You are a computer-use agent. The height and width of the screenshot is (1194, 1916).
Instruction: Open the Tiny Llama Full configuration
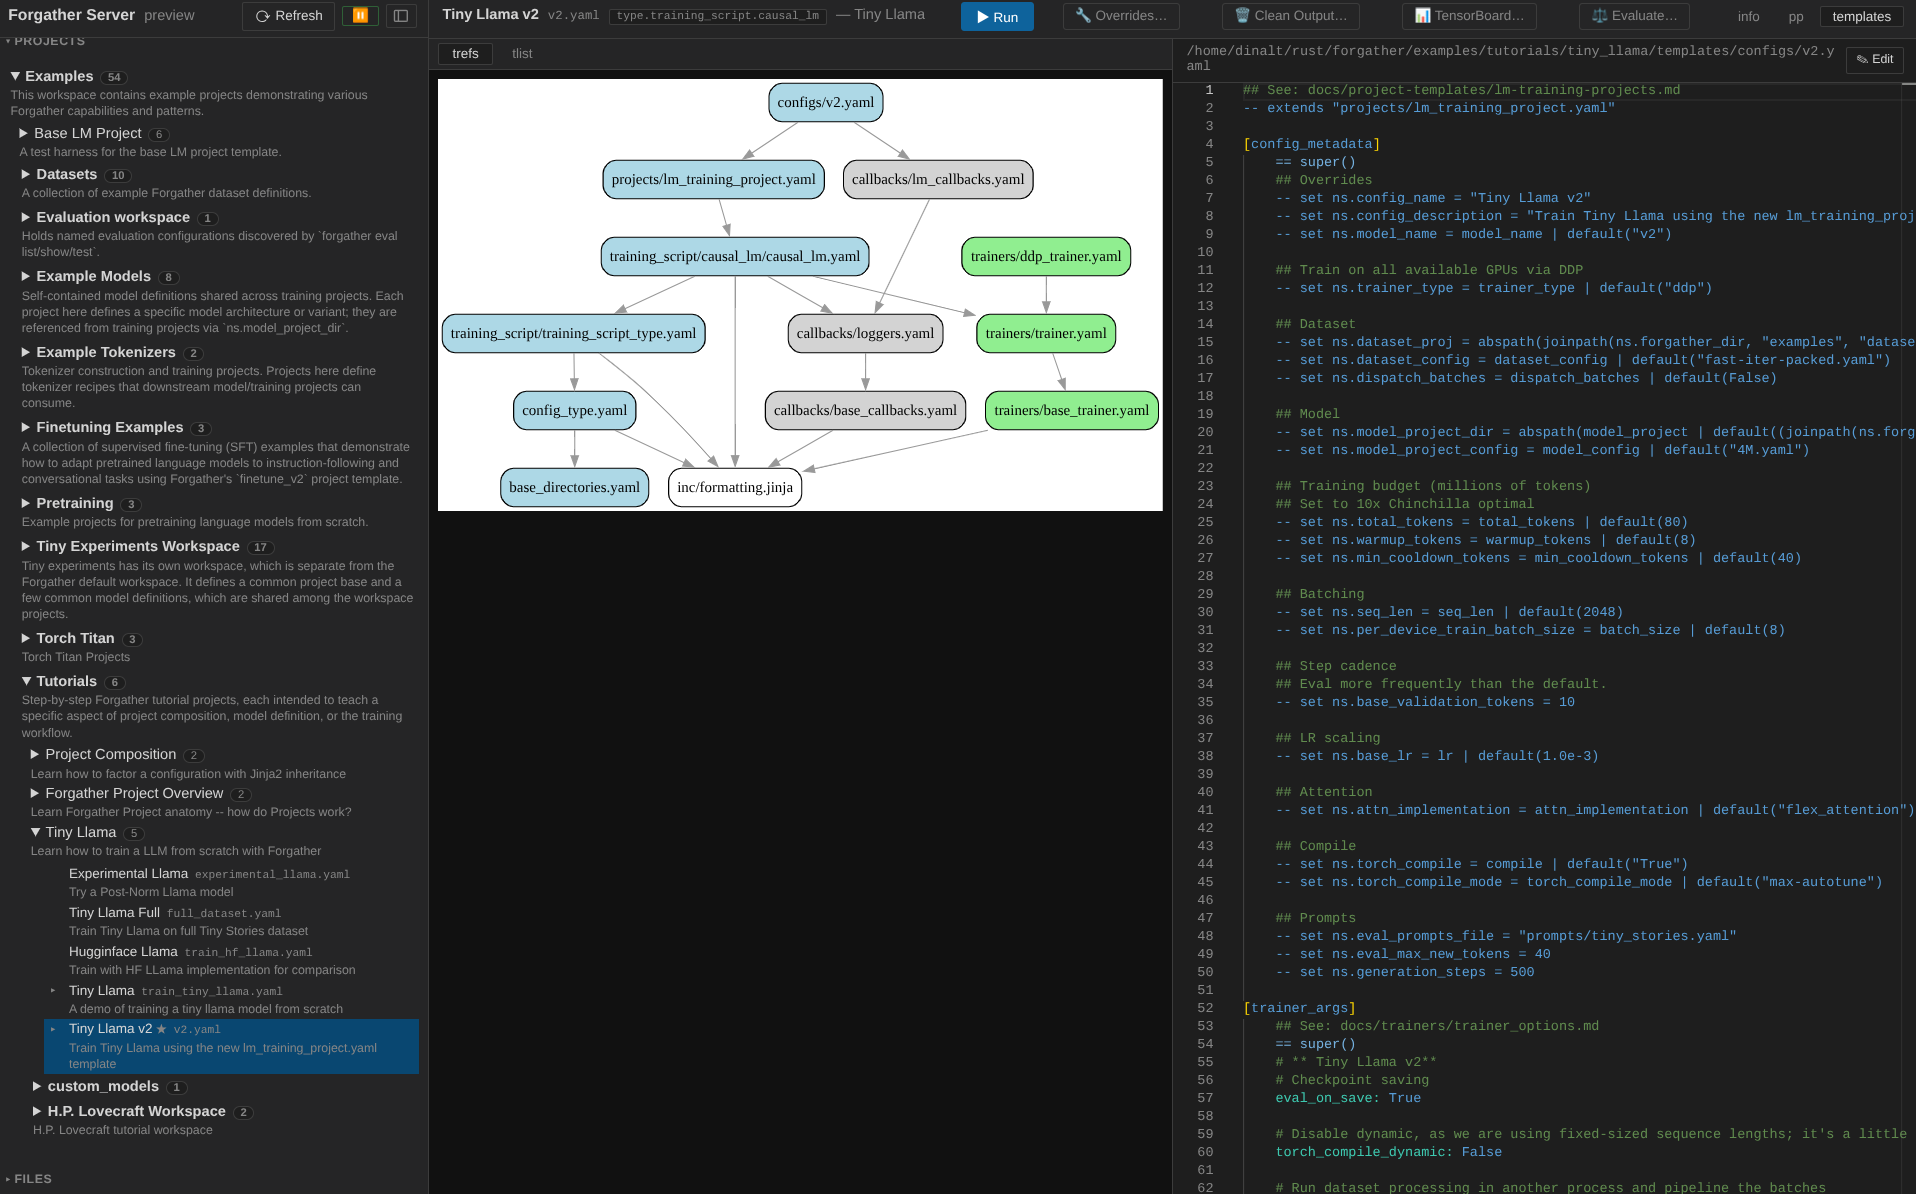click(x=231, y=921)
